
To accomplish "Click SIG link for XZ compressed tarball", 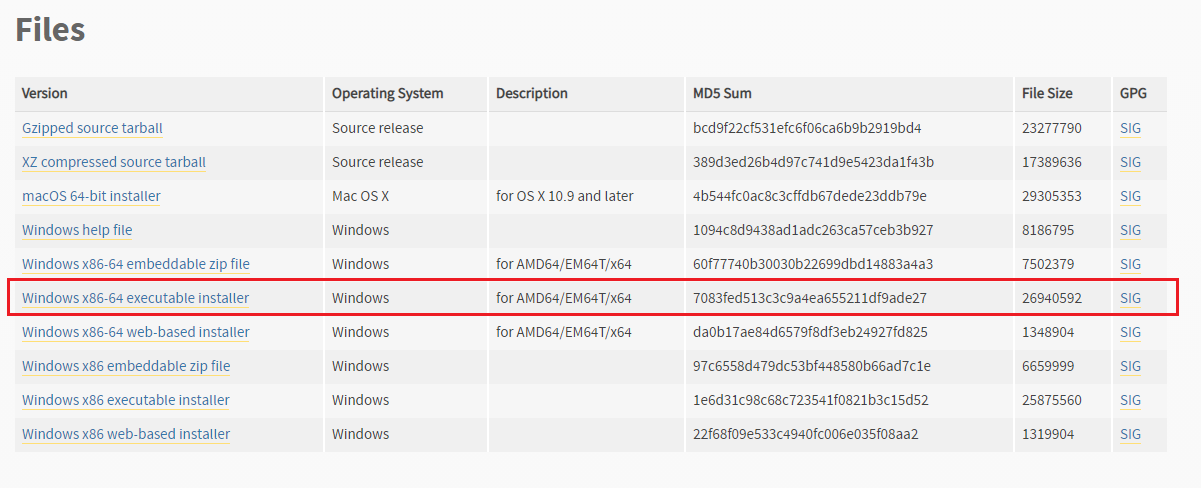I will 1130,162.
